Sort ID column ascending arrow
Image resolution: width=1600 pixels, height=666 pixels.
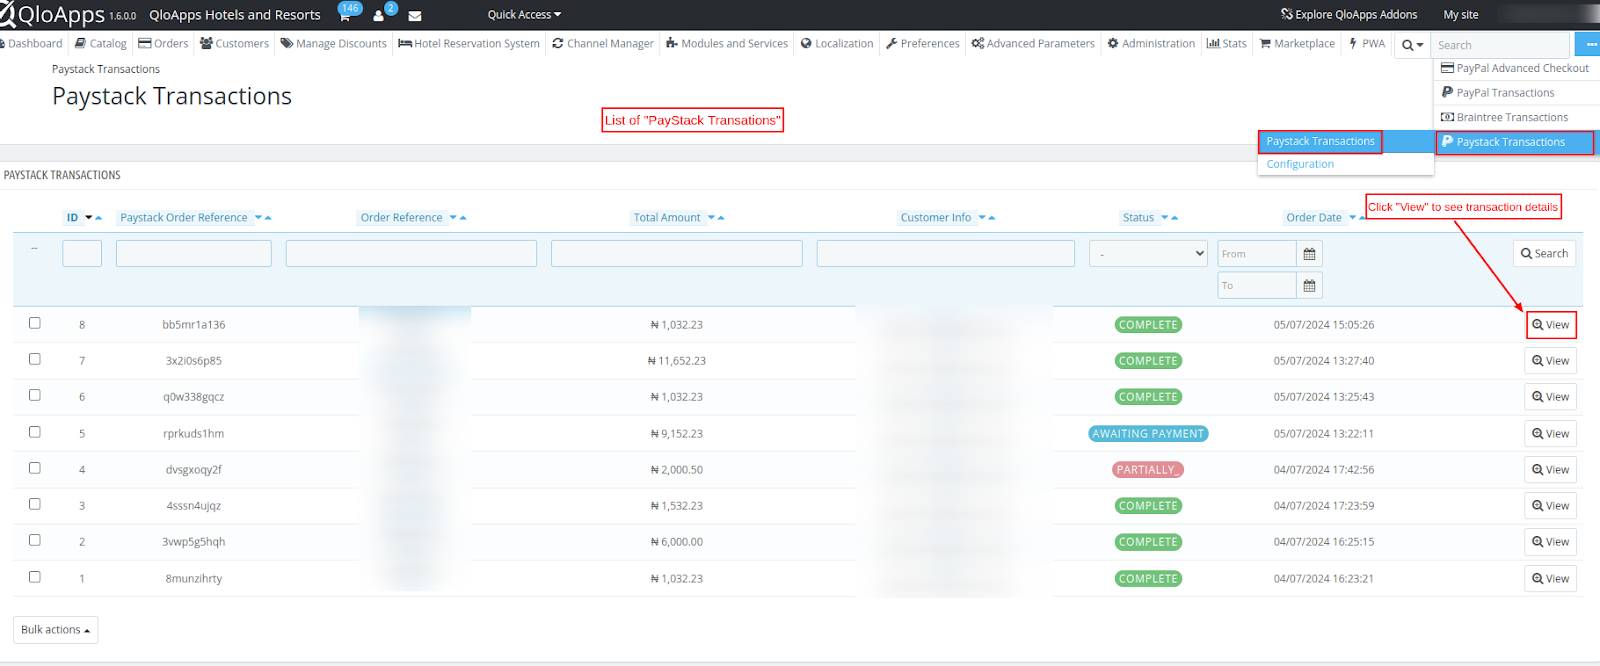click(x=98, y=218)
